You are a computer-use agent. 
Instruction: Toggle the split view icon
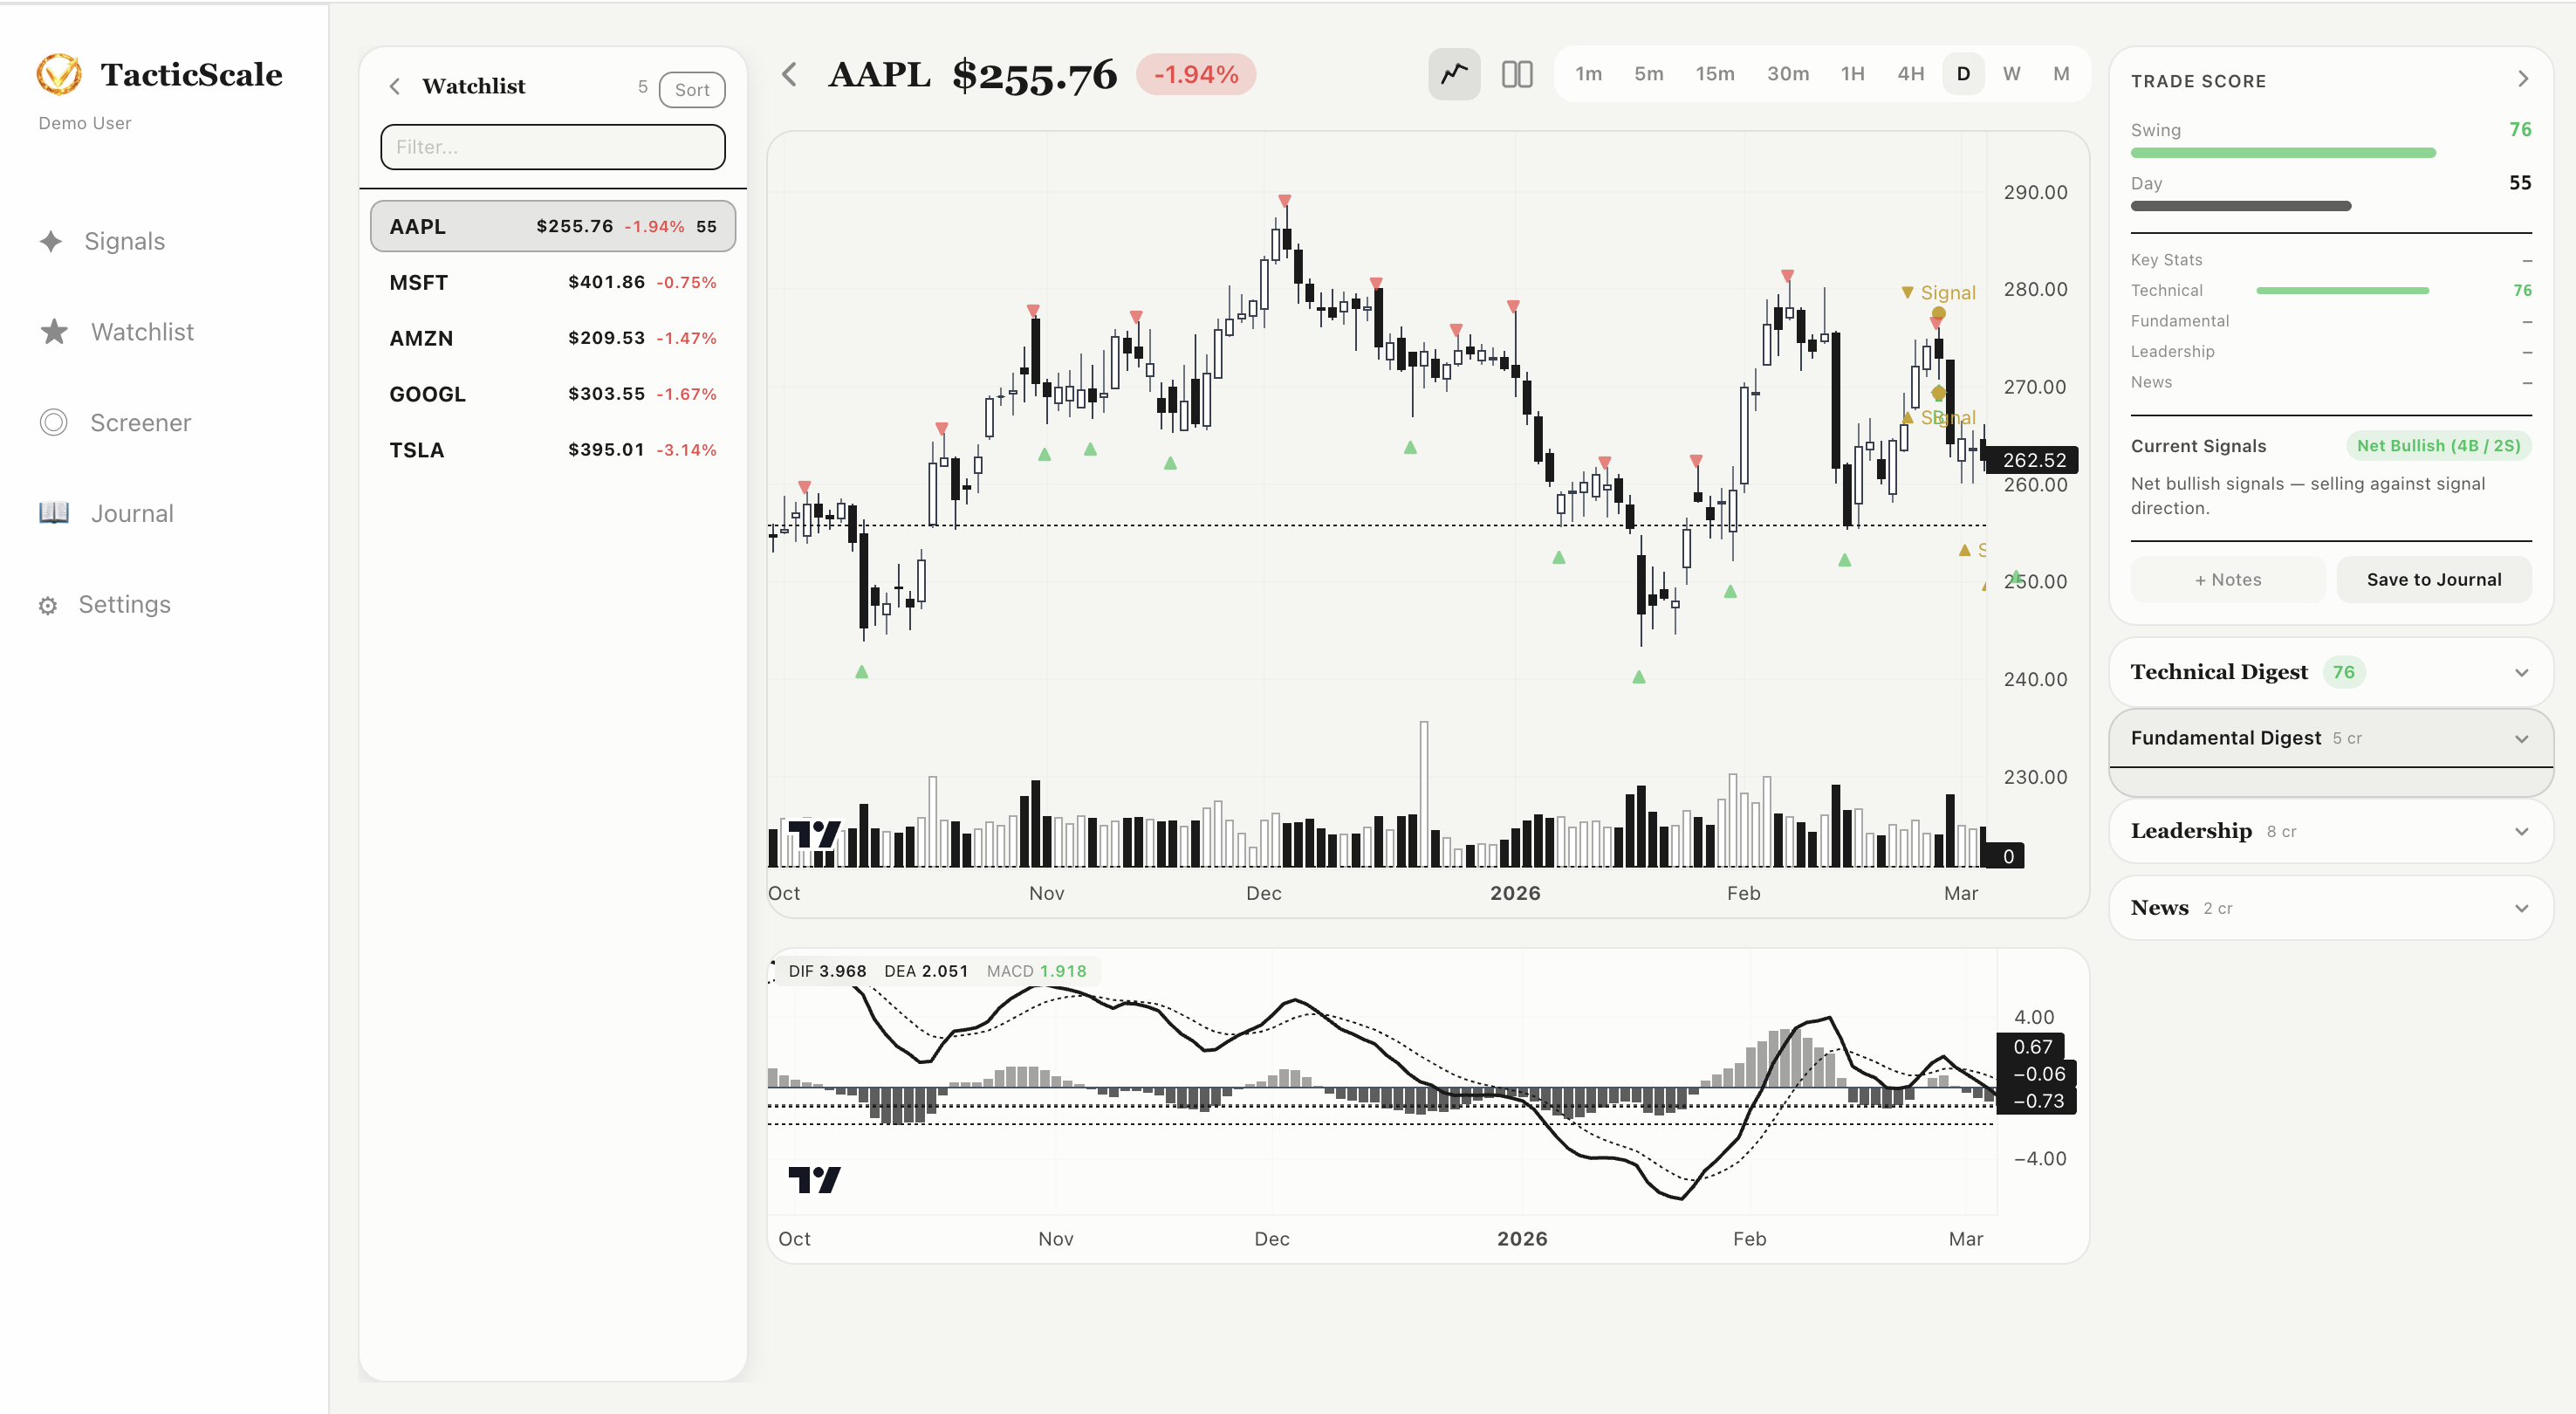(x=1516, y=73)
